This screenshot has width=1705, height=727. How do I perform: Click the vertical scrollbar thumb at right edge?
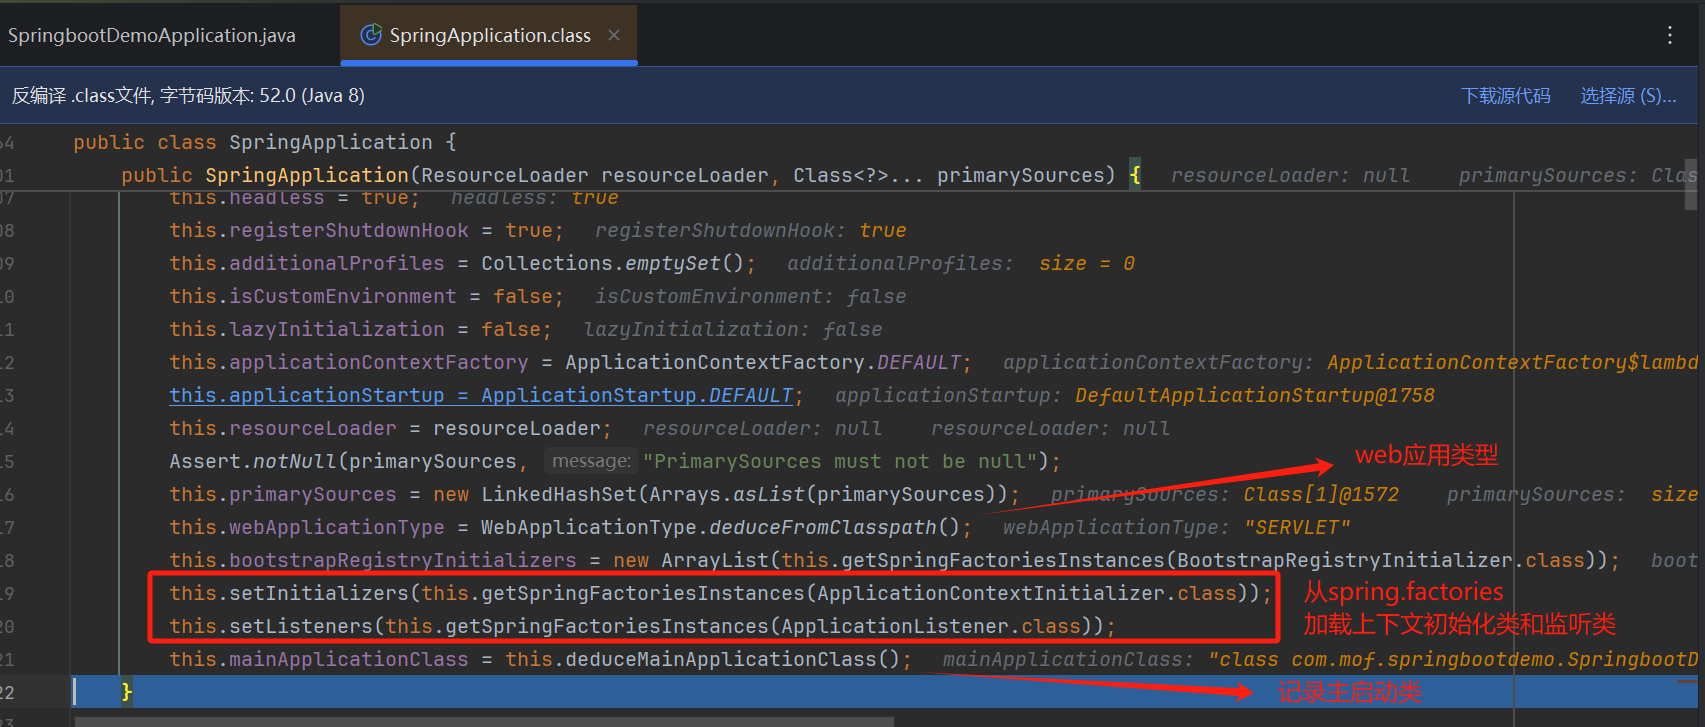(1690, 183)
